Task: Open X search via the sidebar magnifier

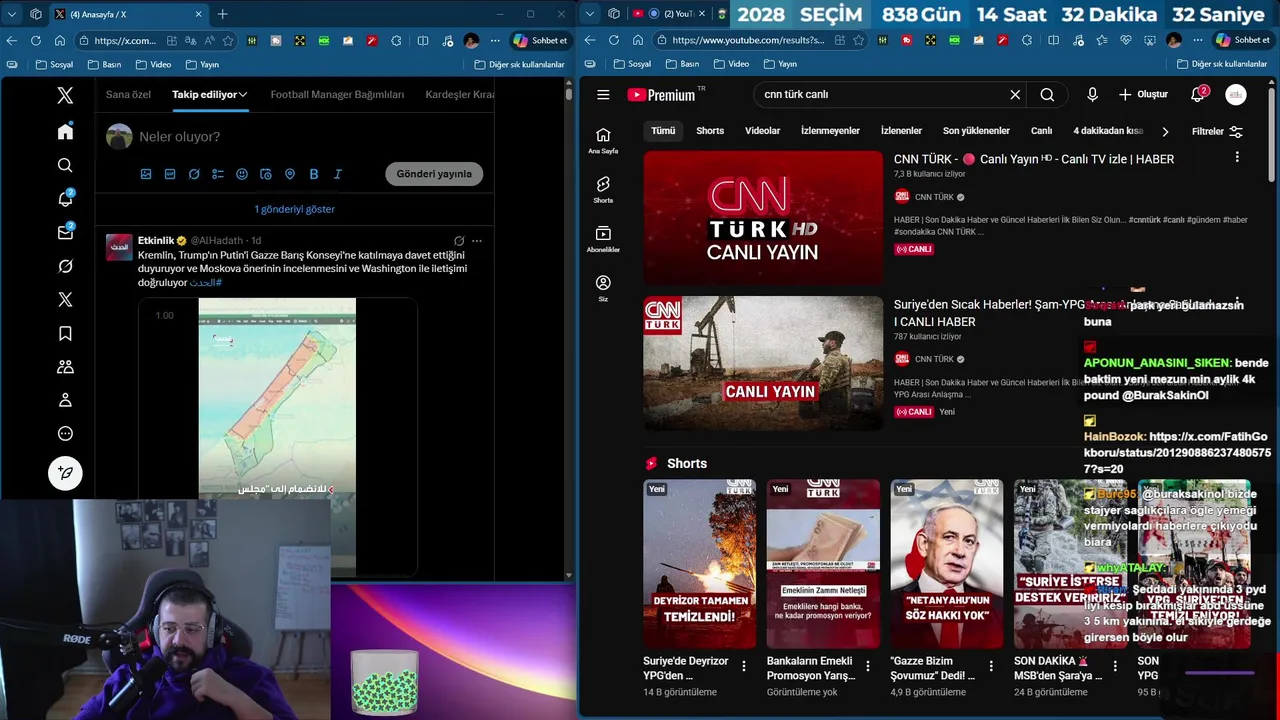Action: (x=65, y=165)
